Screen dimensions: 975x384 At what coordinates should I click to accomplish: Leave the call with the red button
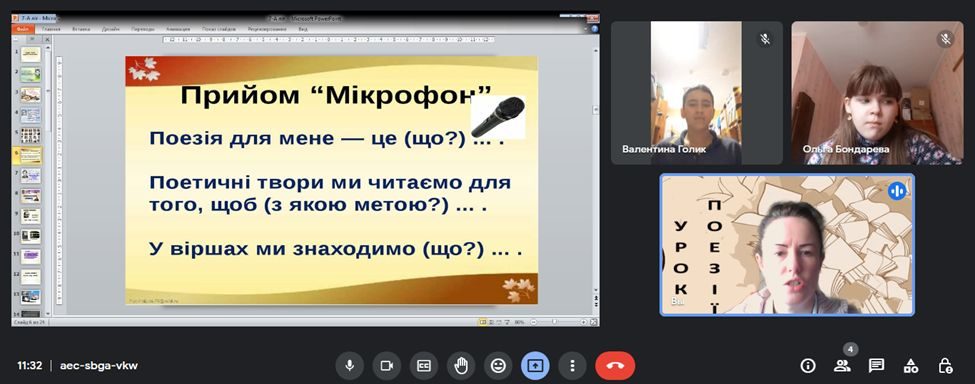615,365
